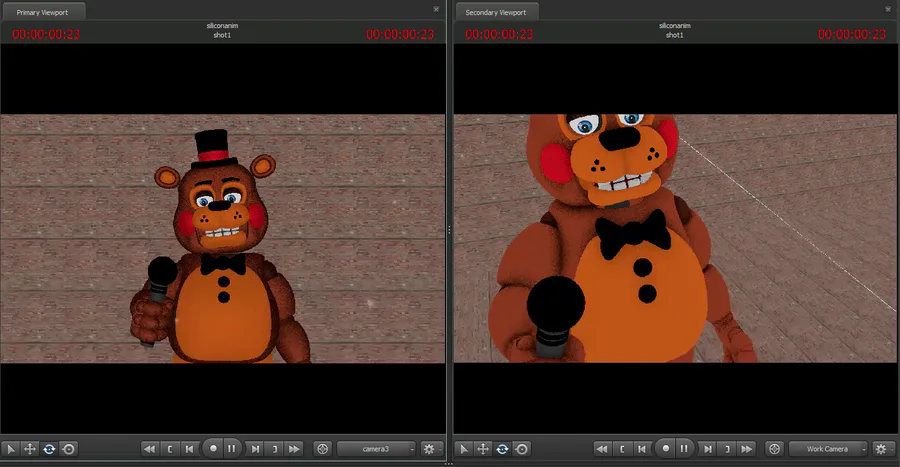Image resolution: width=900 pixels, height=467 pixels.
Task: Jump to first frame in Primary Viewport
Action: click(150, 449)
